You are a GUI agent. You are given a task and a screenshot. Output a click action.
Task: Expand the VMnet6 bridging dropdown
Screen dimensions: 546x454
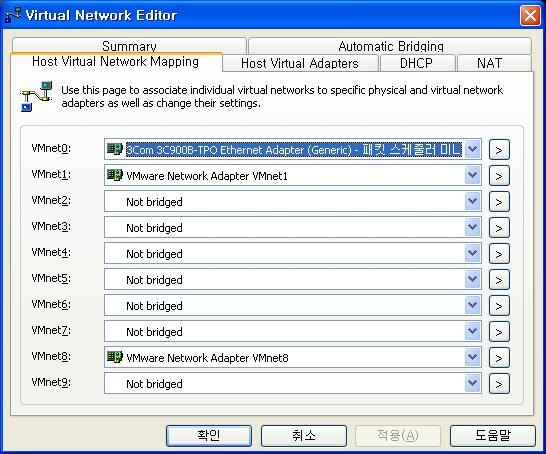[x=473, y=305]
